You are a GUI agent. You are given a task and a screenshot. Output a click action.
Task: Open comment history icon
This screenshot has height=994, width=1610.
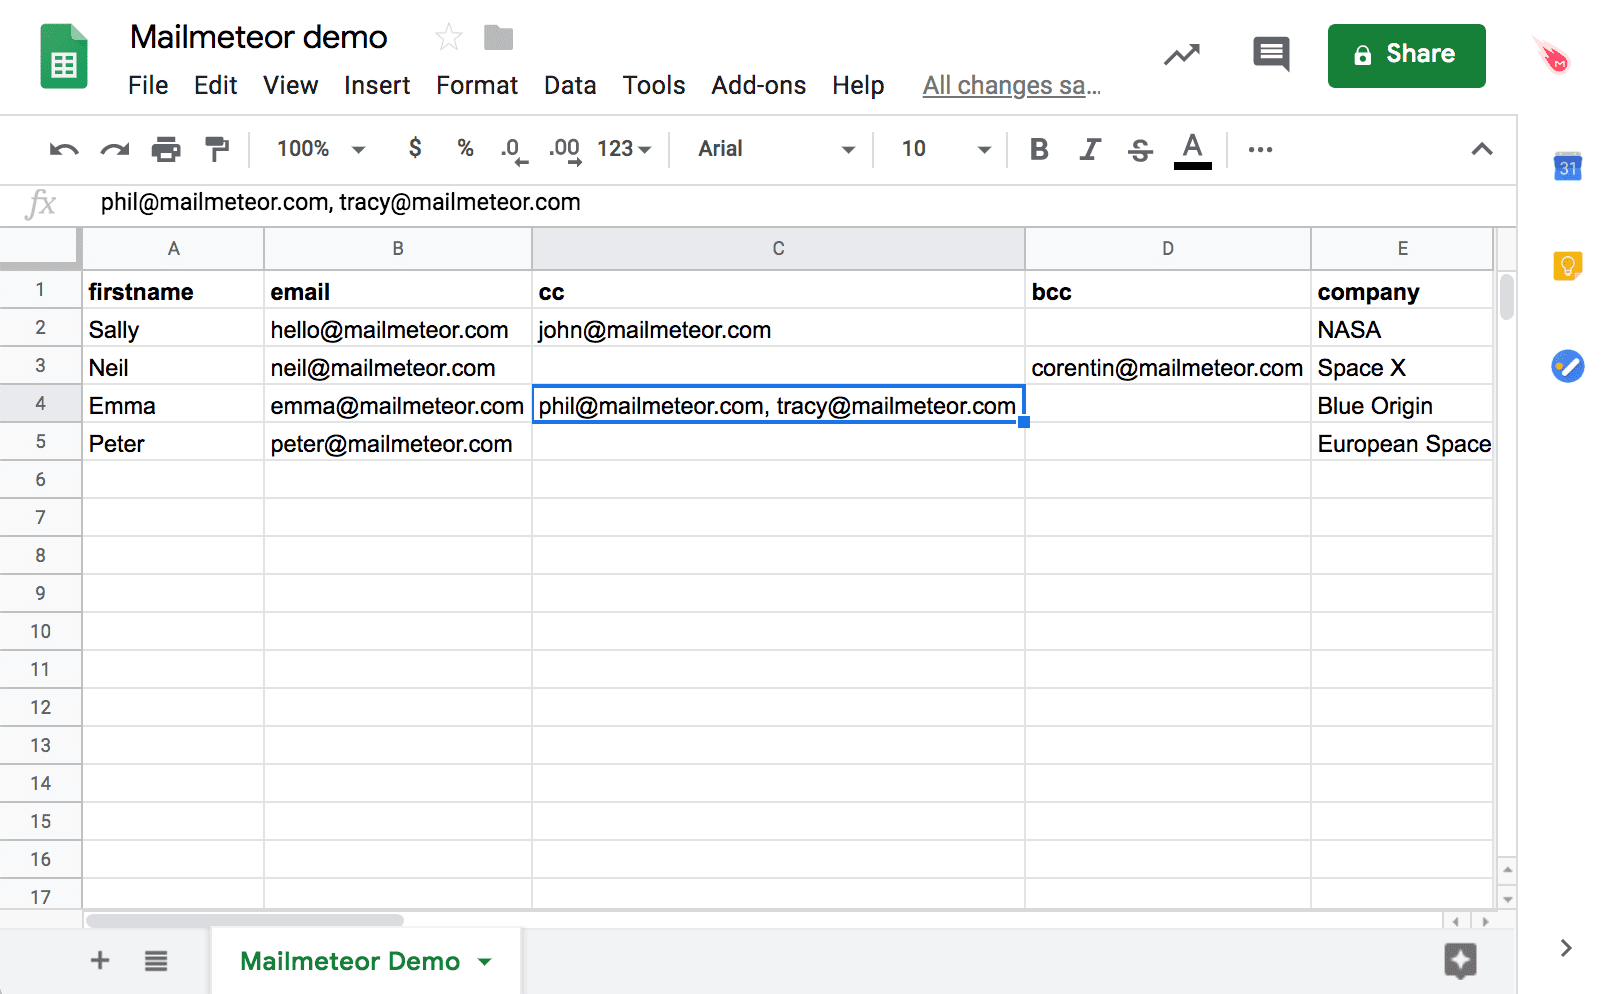click(x=1270, y=55)
